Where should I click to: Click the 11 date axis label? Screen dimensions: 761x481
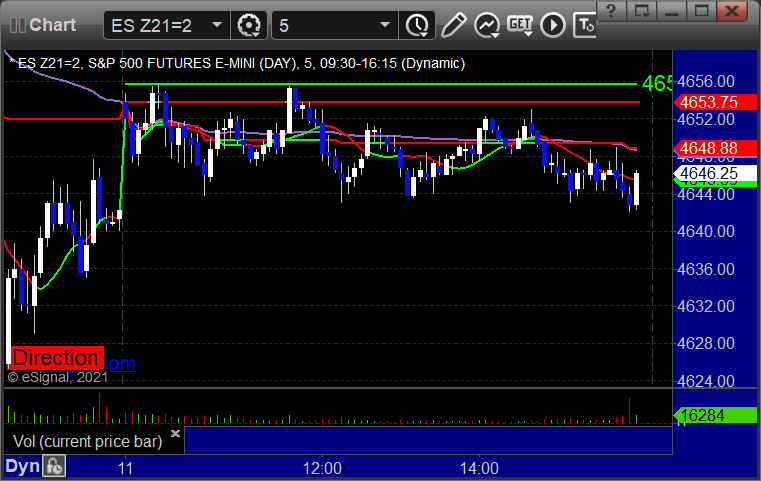tap(125, 468)
